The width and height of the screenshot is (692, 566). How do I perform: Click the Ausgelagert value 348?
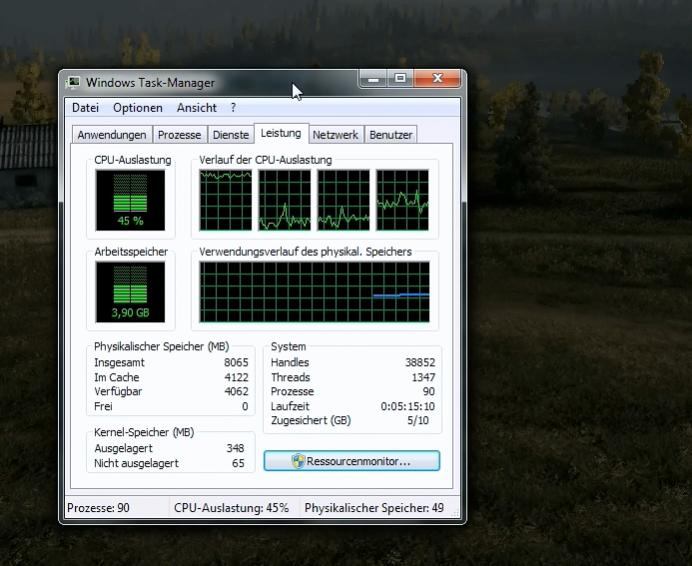235,448
